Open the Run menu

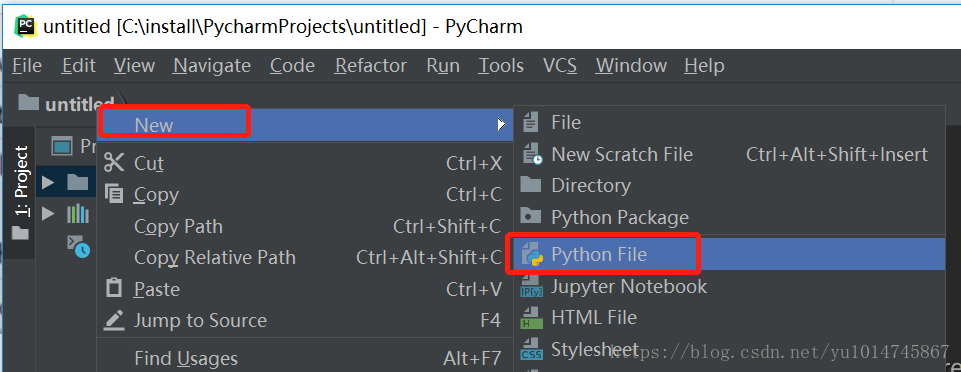(x=443, y=66)
